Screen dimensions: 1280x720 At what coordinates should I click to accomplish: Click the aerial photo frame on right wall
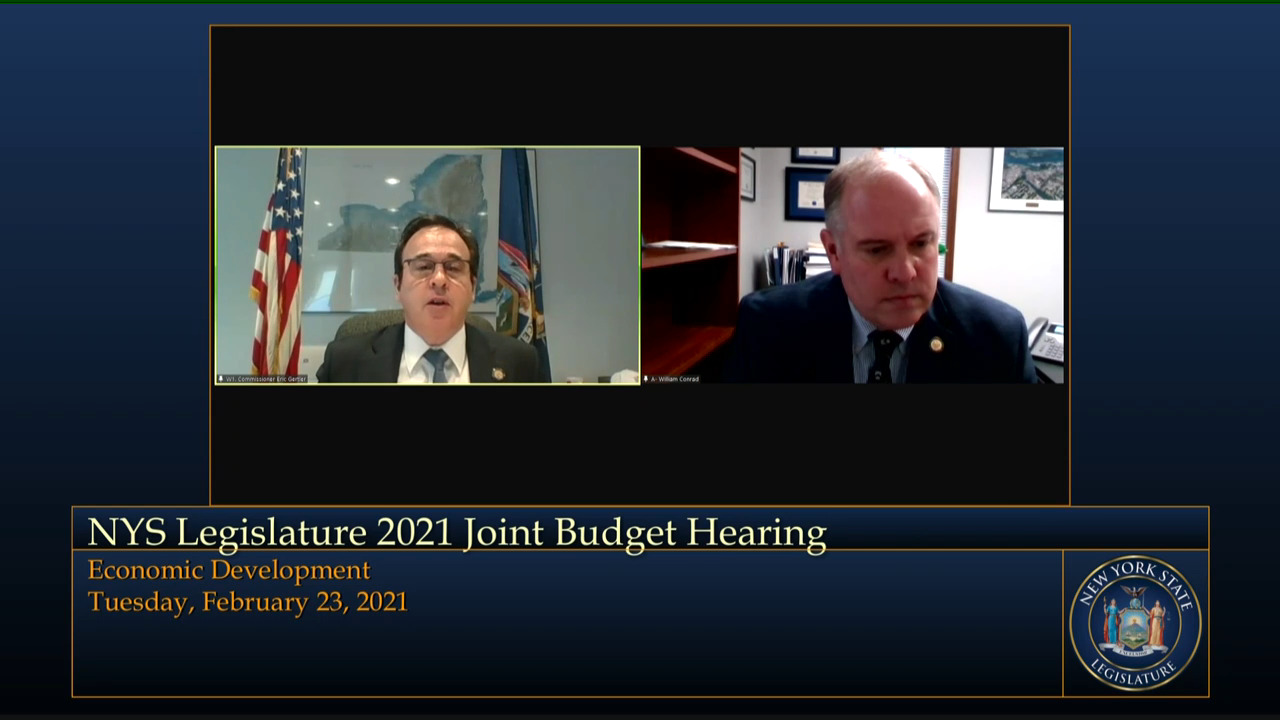point(1025,178)
